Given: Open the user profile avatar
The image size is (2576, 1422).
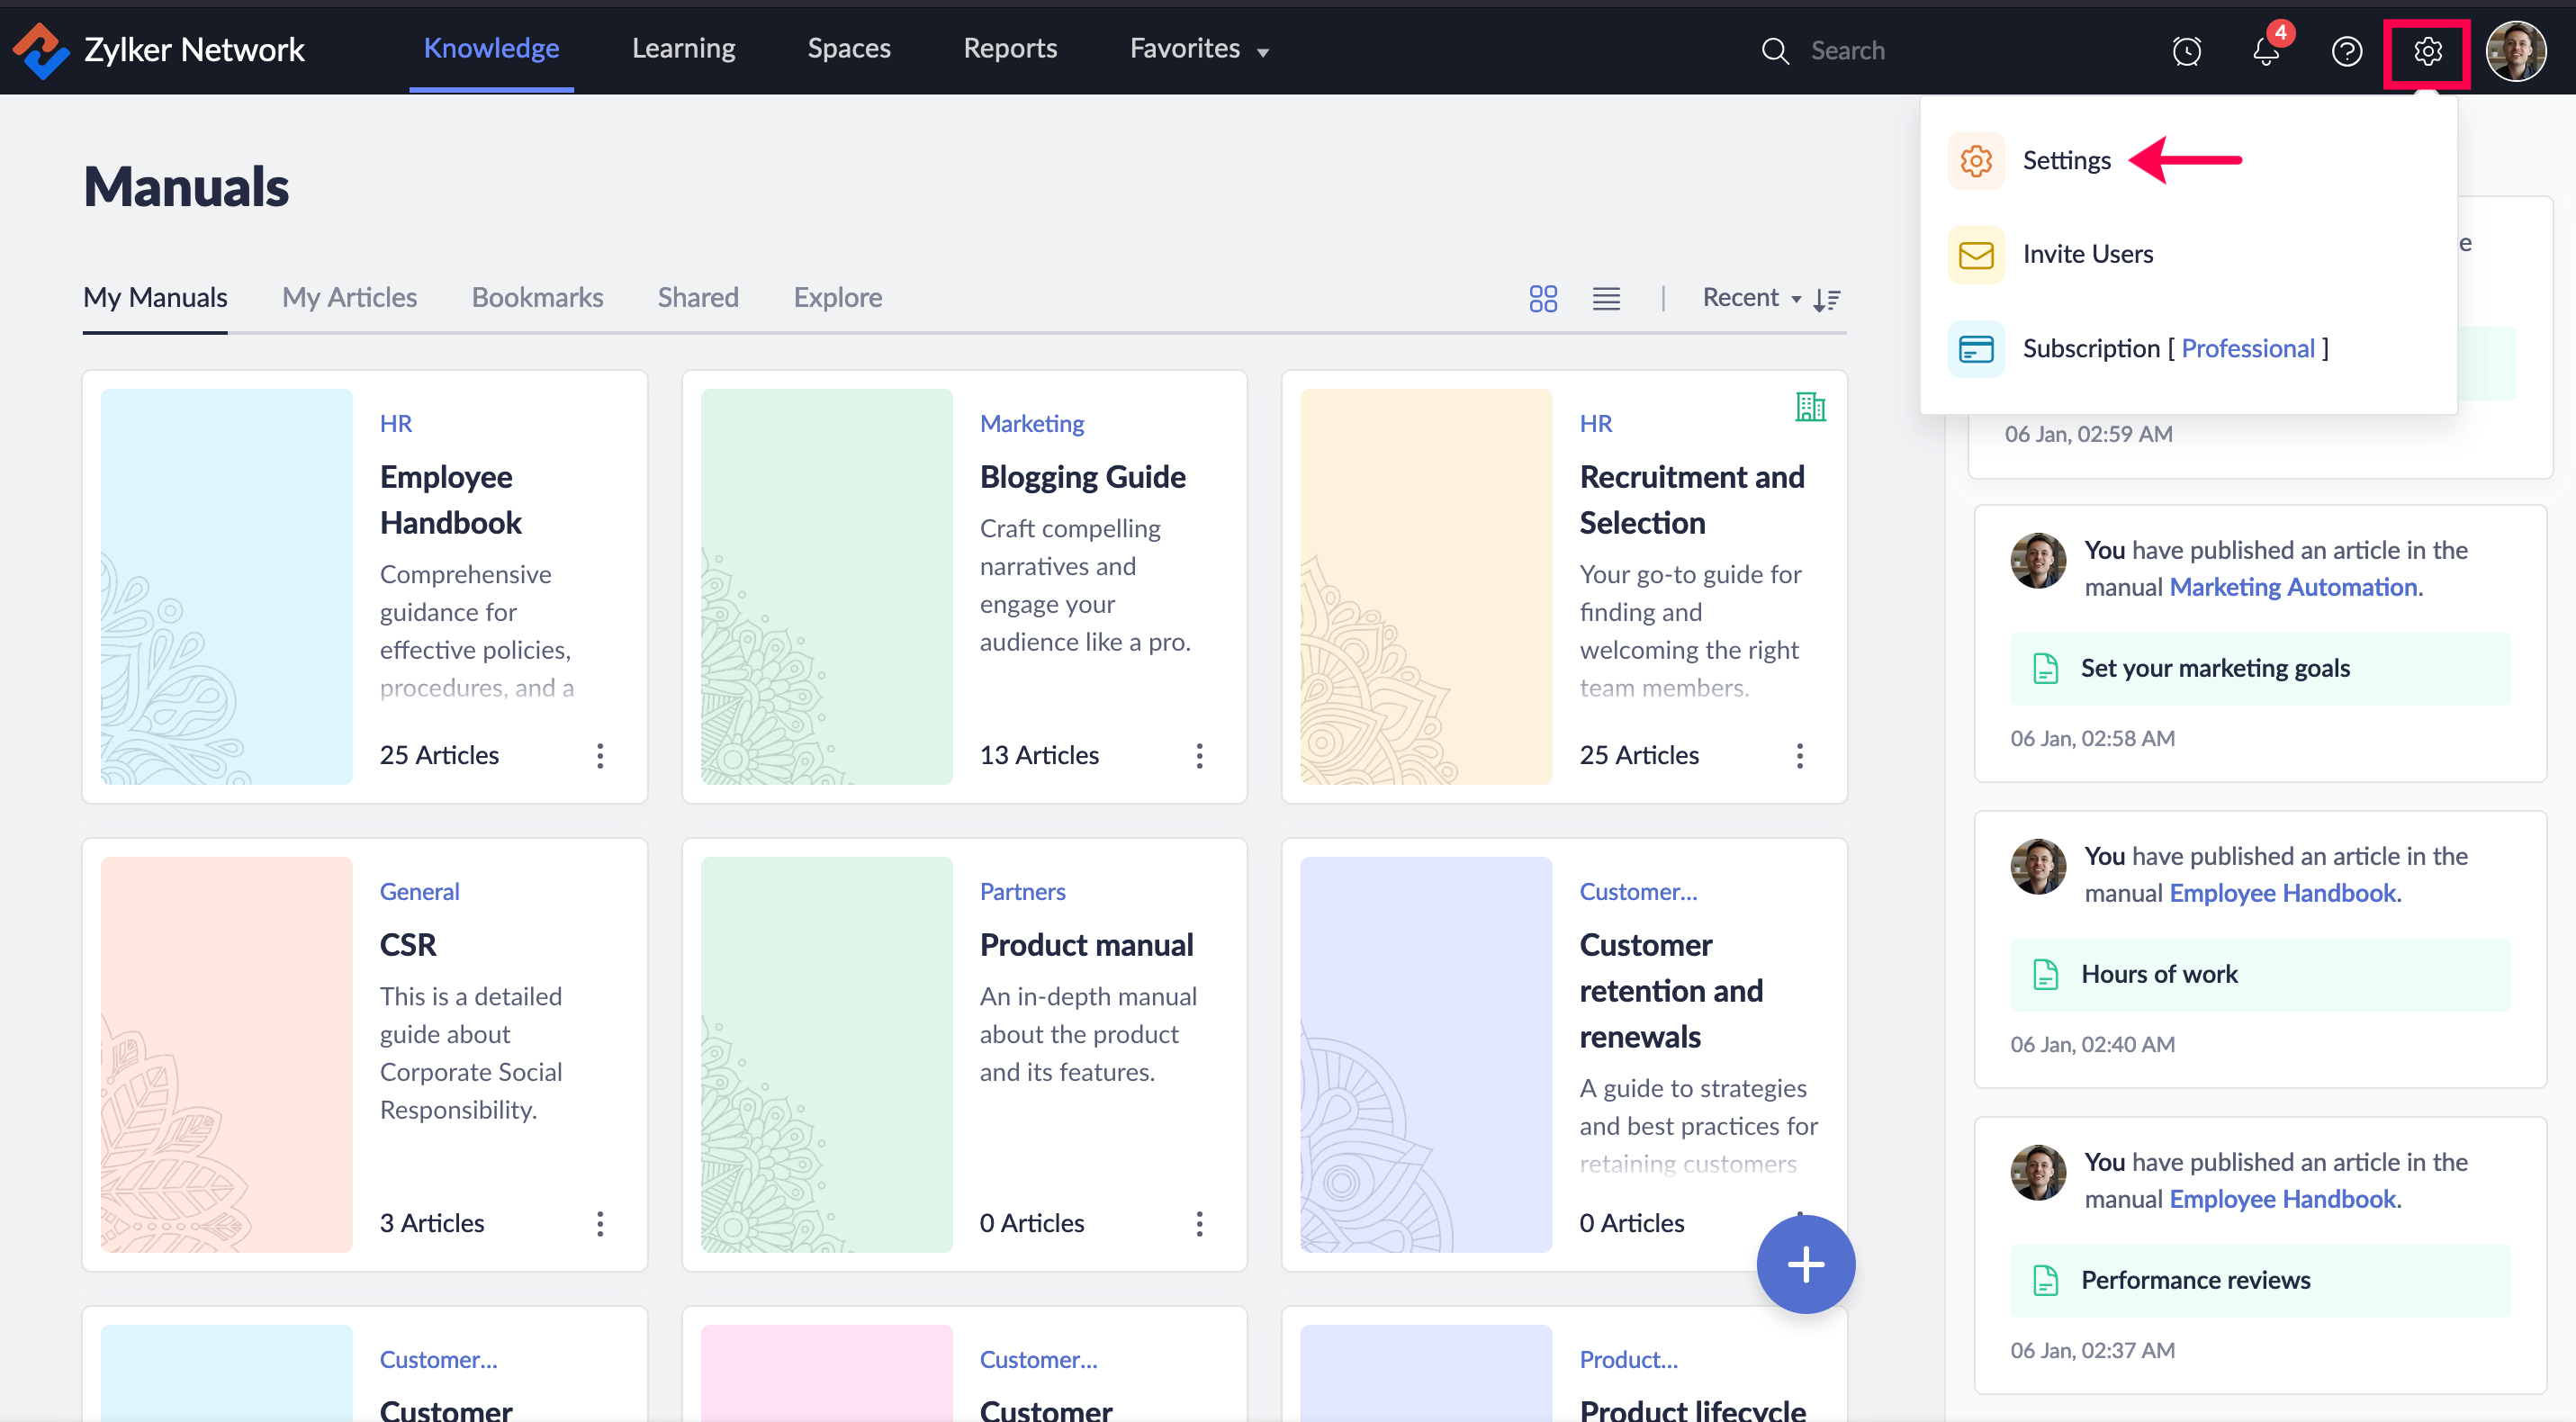Looking at the screenshot, I should (2516, 50).
